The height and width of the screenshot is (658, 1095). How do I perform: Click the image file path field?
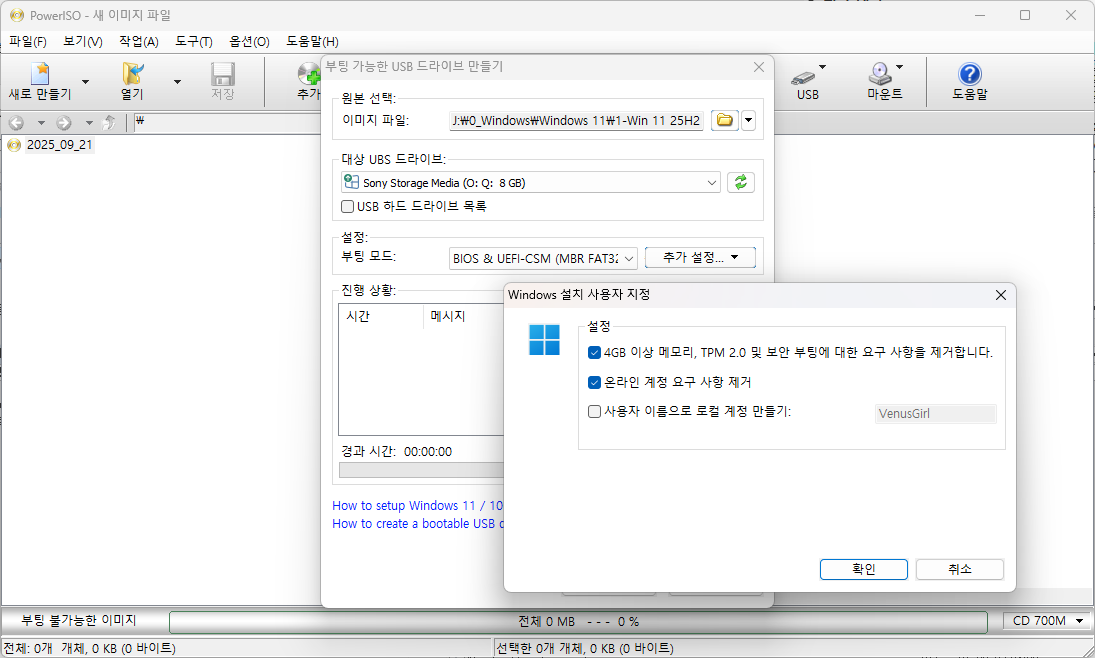click(576, 120)
